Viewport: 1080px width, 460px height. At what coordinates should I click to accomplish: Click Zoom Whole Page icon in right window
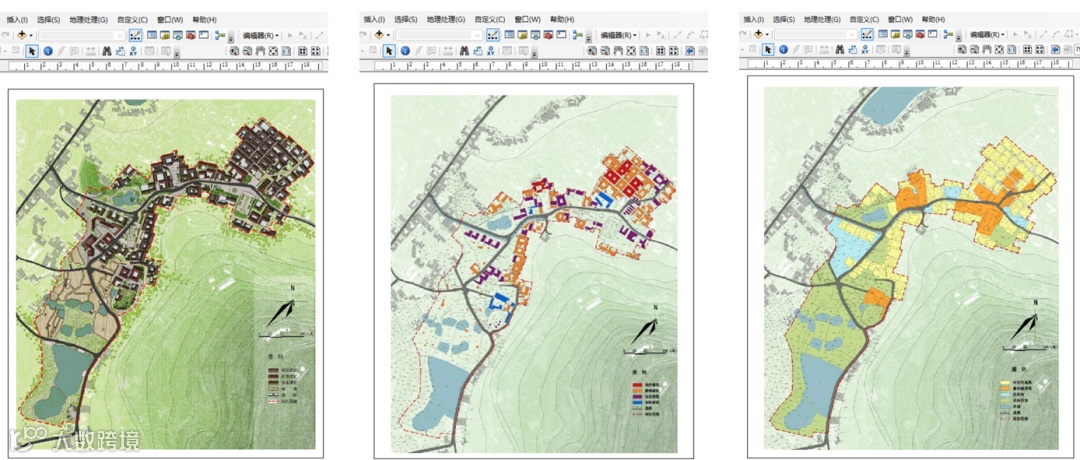tap(999, 50)
